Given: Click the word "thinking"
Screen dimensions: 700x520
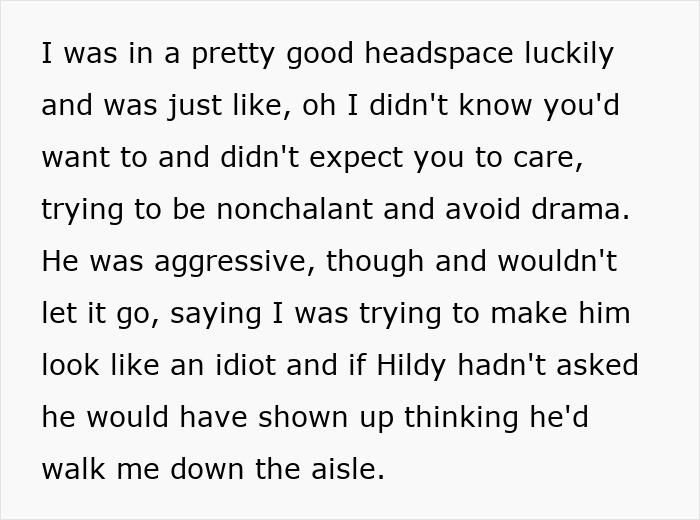Looking at the screenshot, I should coord(462,418).
